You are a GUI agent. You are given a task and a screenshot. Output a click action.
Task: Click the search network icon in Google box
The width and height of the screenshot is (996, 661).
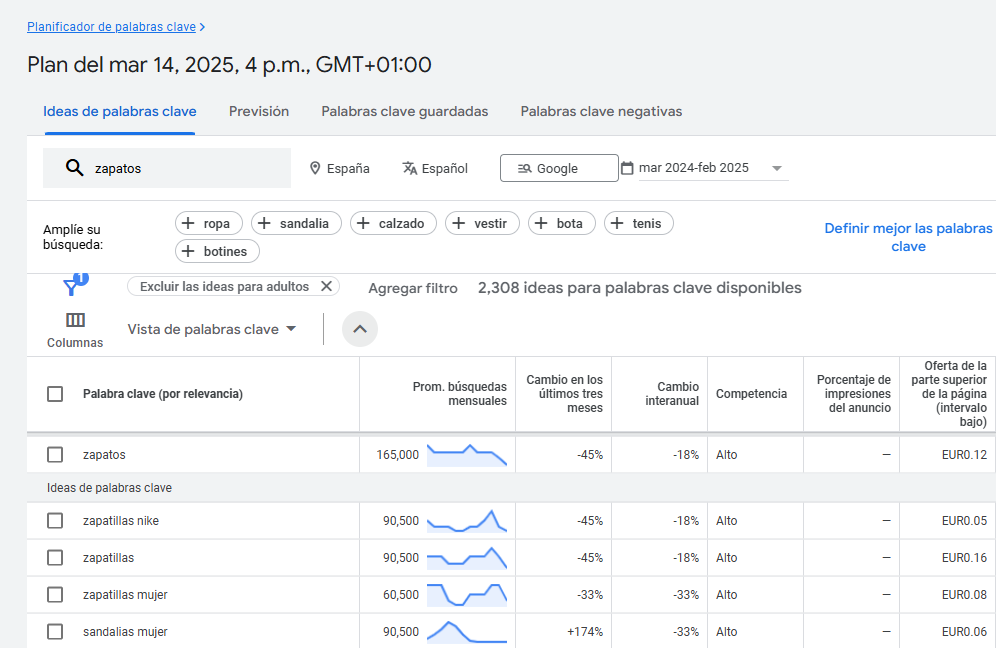(x=524, y=168)
